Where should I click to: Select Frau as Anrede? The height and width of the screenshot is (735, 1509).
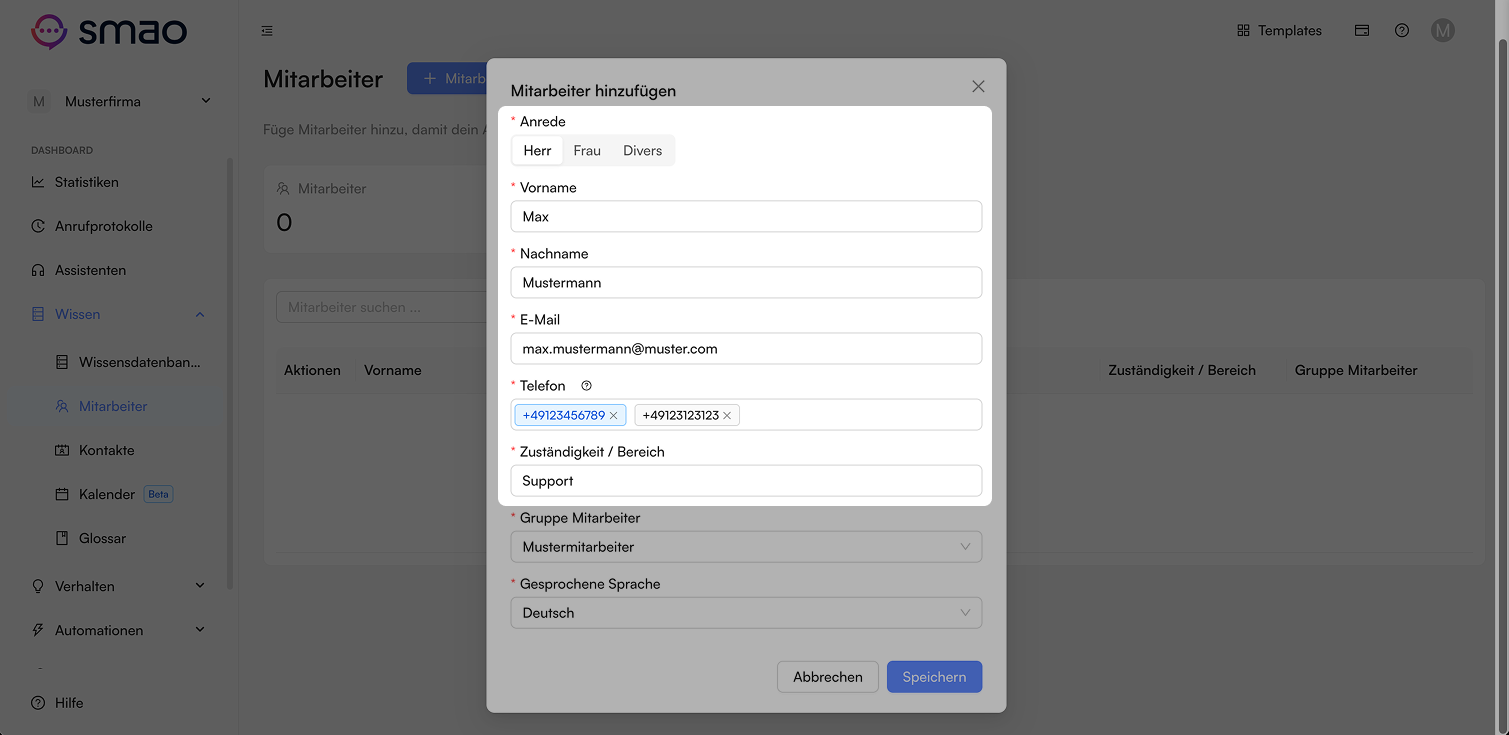[x=587, y=151]
